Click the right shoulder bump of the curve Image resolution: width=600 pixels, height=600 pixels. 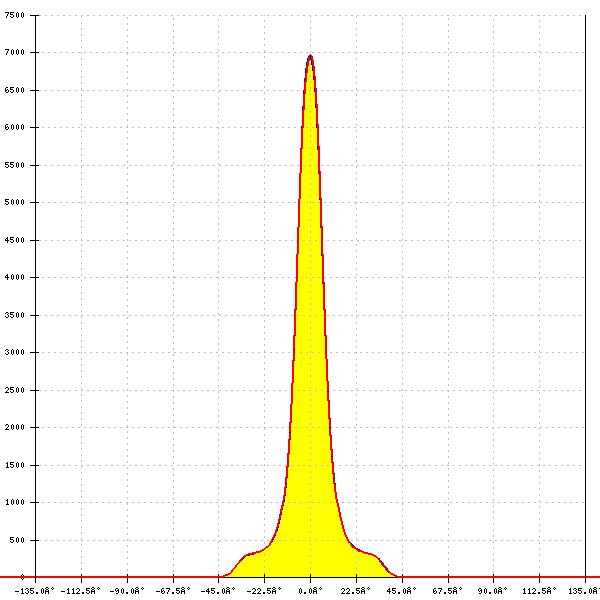pyautogui.click(x=371, y=553)
